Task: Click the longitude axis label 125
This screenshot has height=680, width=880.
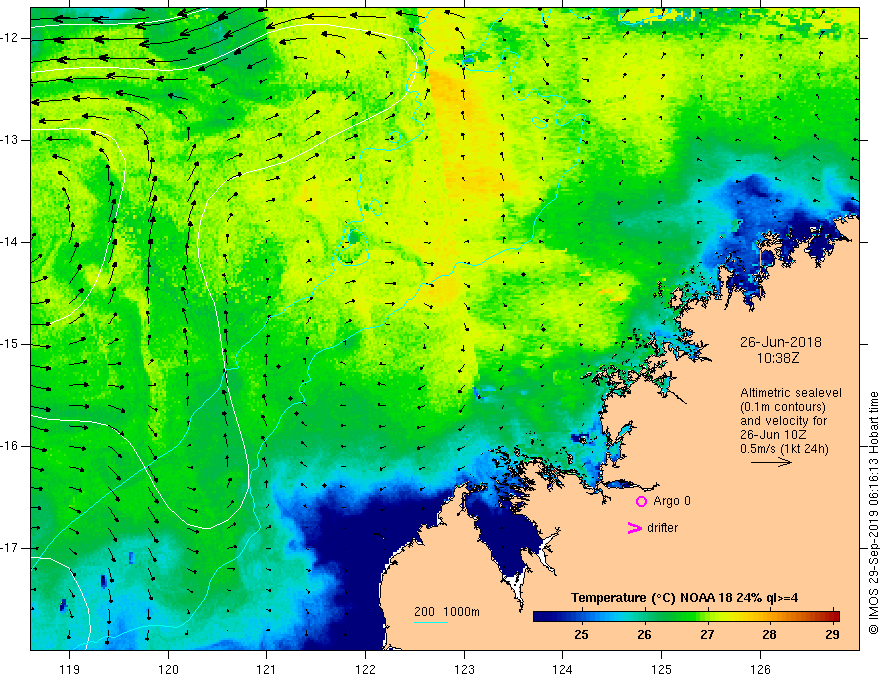Action: [661, 669]
